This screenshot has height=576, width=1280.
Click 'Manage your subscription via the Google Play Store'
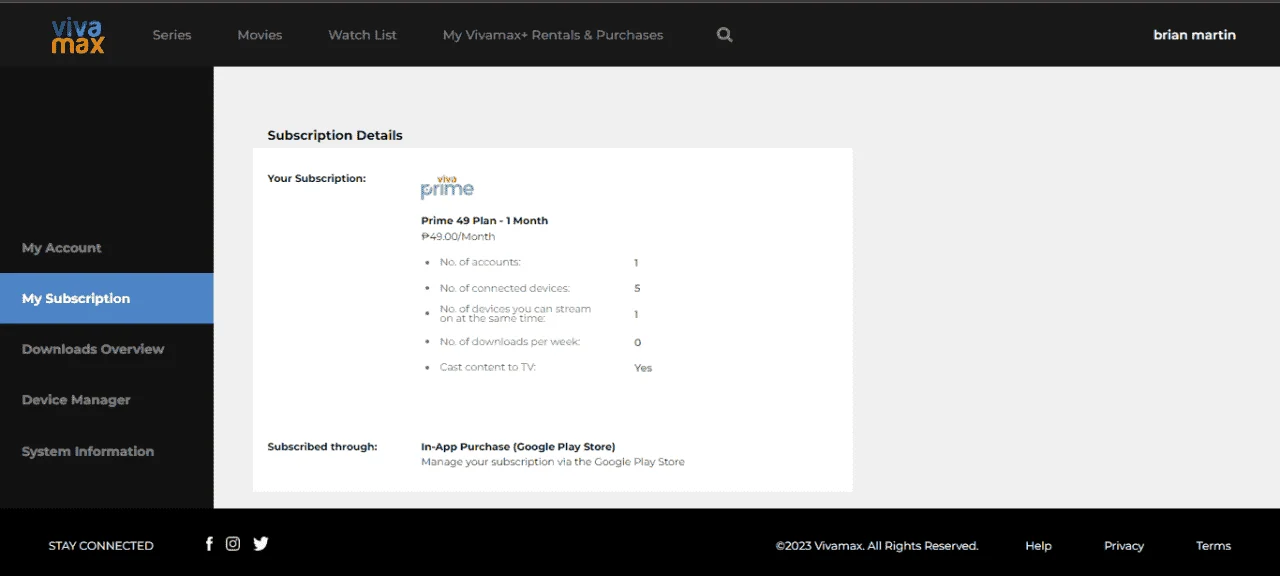(x=553, y=462)
